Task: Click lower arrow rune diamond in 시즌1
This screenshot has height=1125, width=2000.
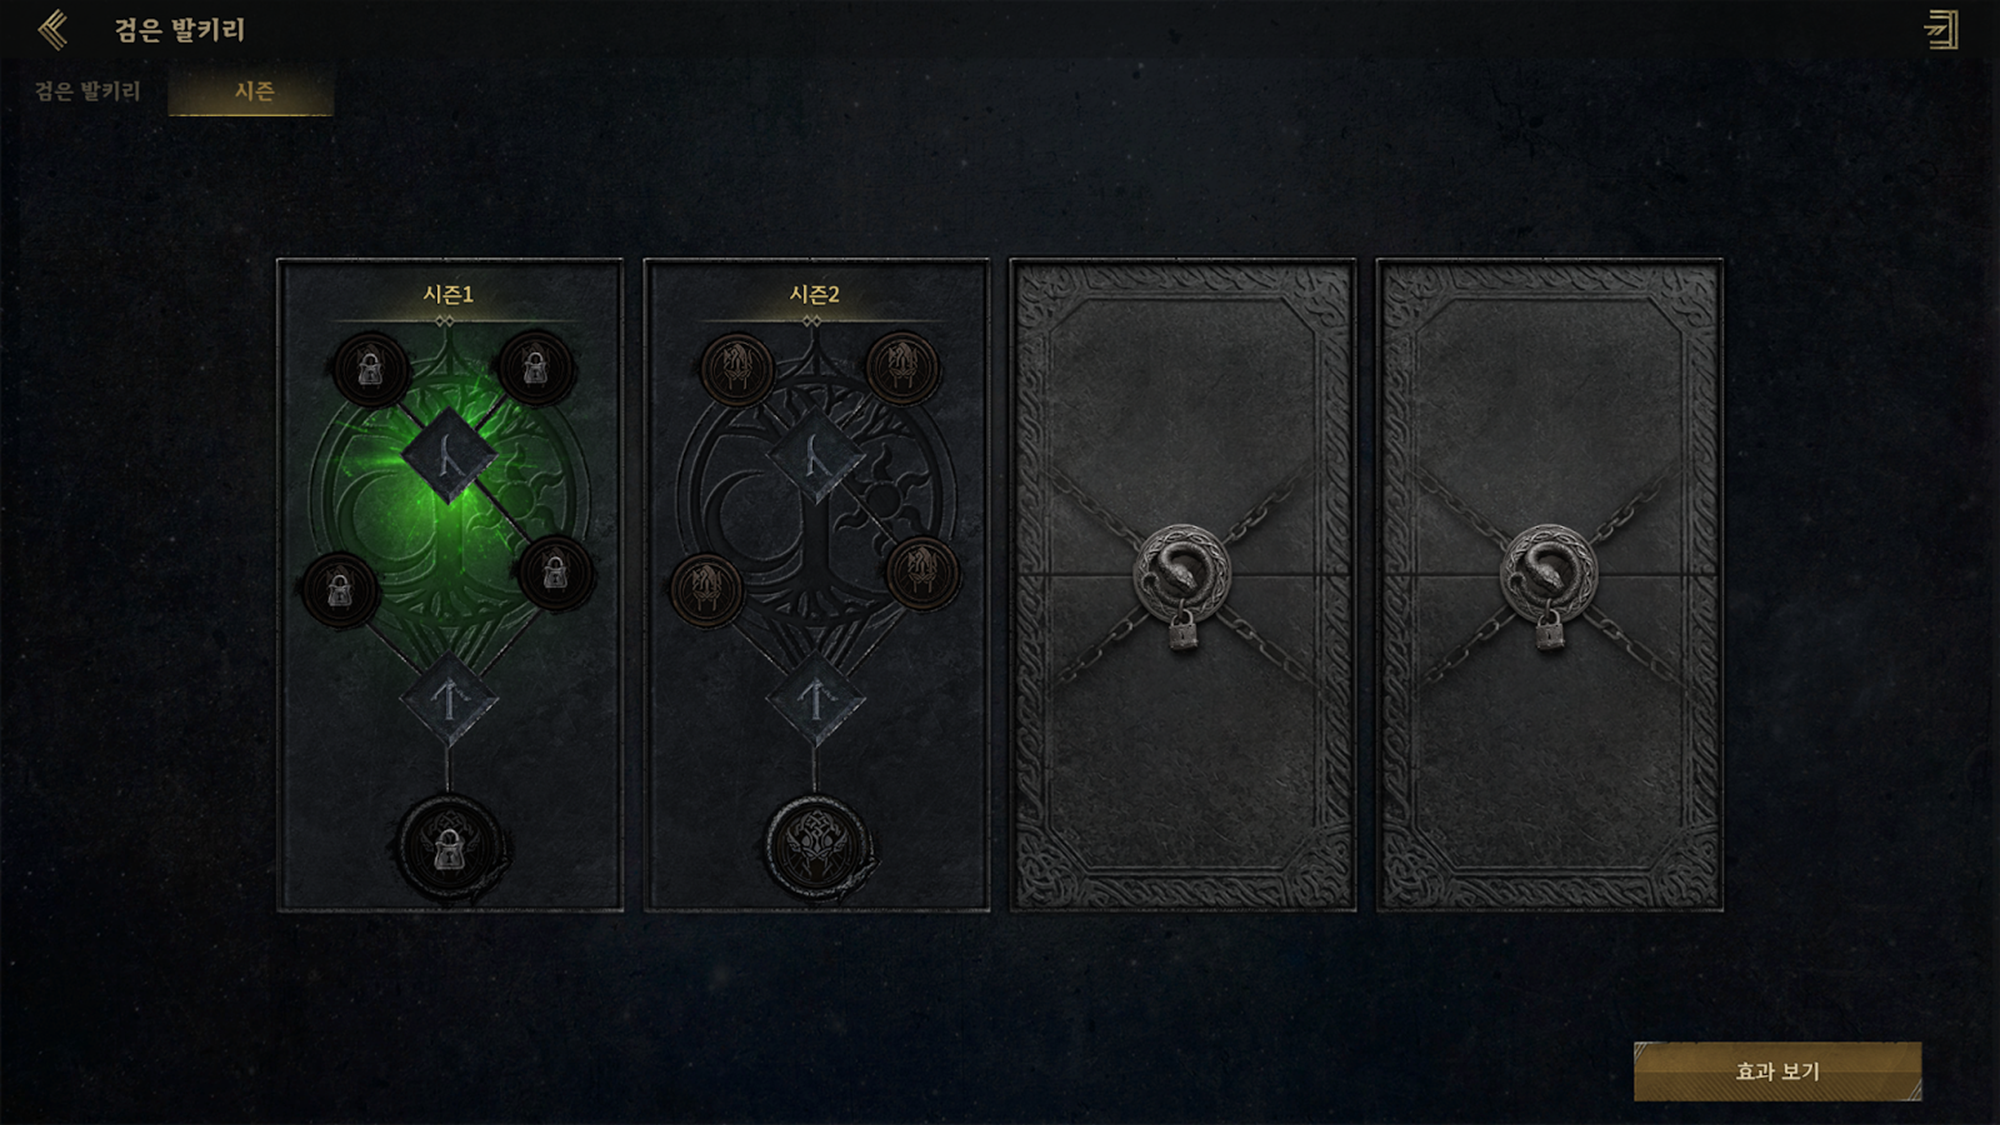Action: pyautogui.click(x=449, y=700)
